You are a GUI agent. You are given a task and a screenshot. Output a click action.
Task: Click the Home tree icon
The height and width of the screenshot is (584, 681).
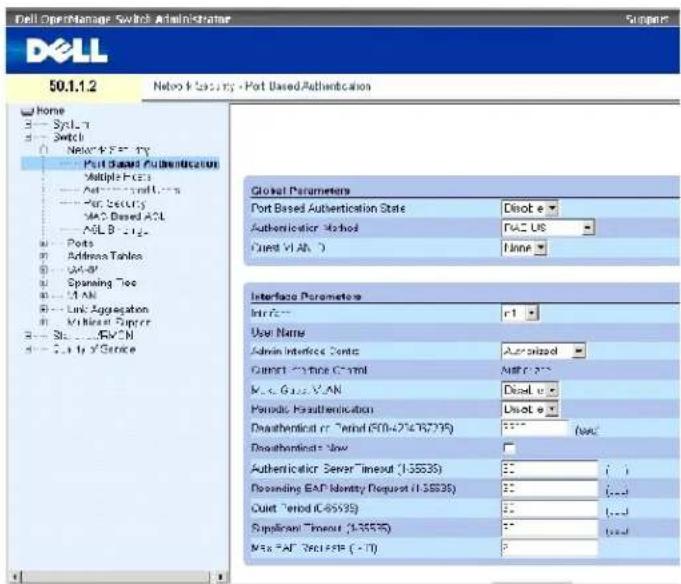click(27, 112)
